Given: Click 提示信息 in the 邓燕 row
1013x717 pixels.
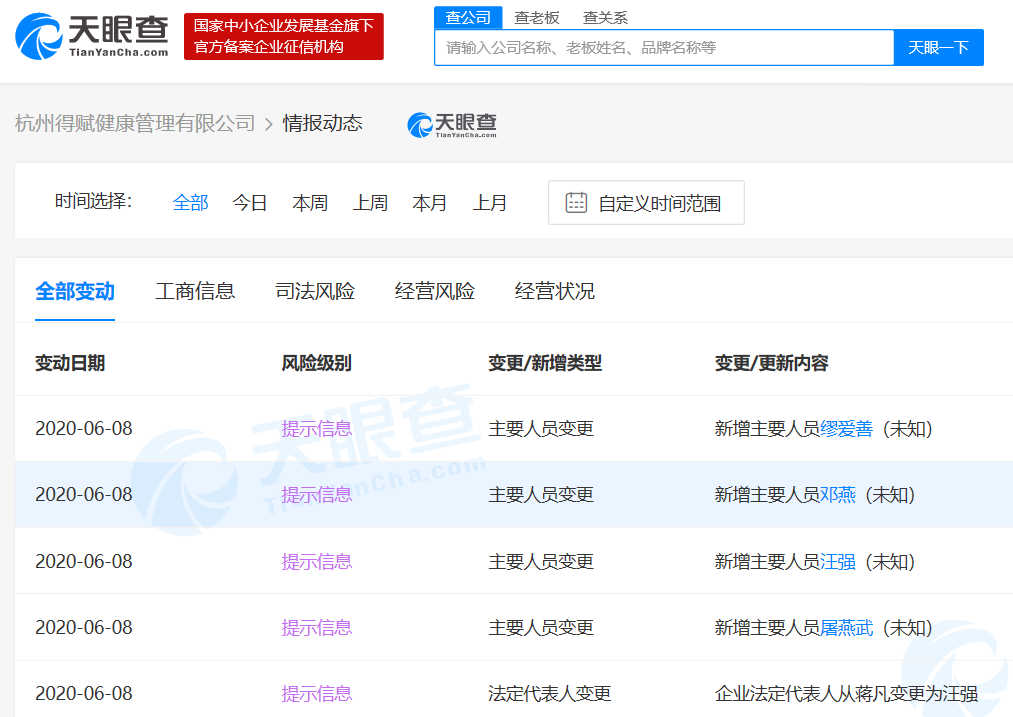Looking at the screenshot, I should 316,495.
